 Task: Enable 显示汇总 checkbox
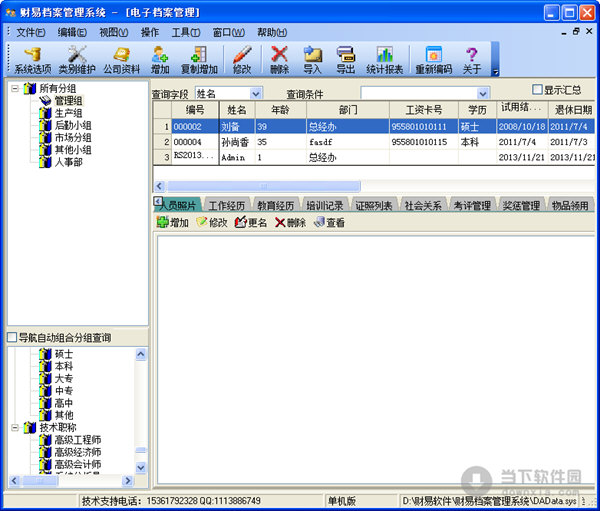(x=537, y=90)
